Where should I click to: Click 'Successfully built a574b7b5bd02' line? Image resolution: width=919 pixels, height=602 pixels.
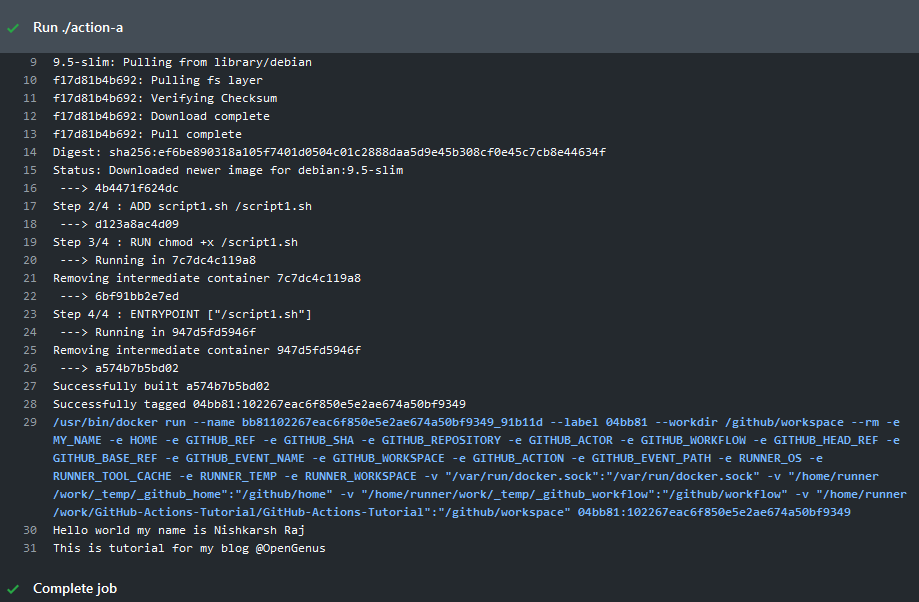point(161,386)
